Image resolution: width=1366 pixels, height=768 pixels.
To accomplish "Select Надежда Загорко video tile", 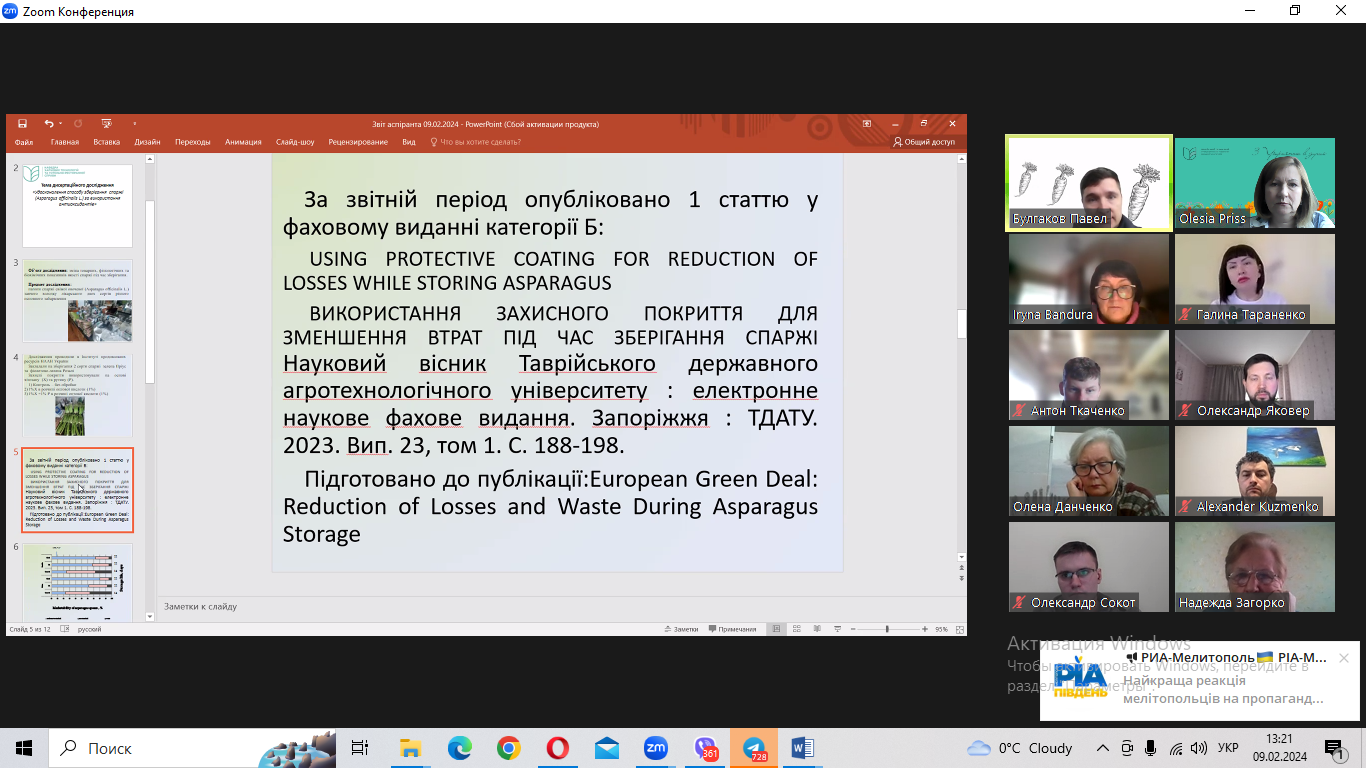I will pyautogui.click(x=1255, y=567).
